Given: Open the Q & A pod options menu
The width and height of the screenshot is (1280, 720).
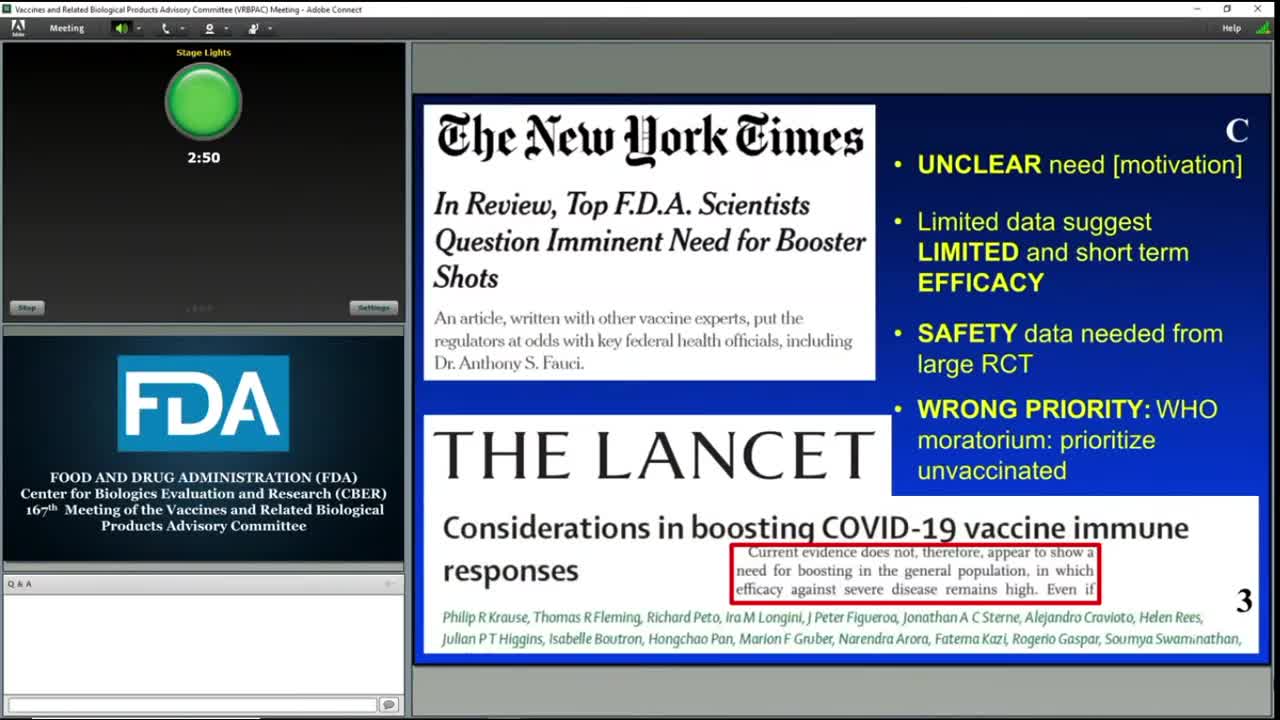Looking at the screenshot, I should (390, 584).
